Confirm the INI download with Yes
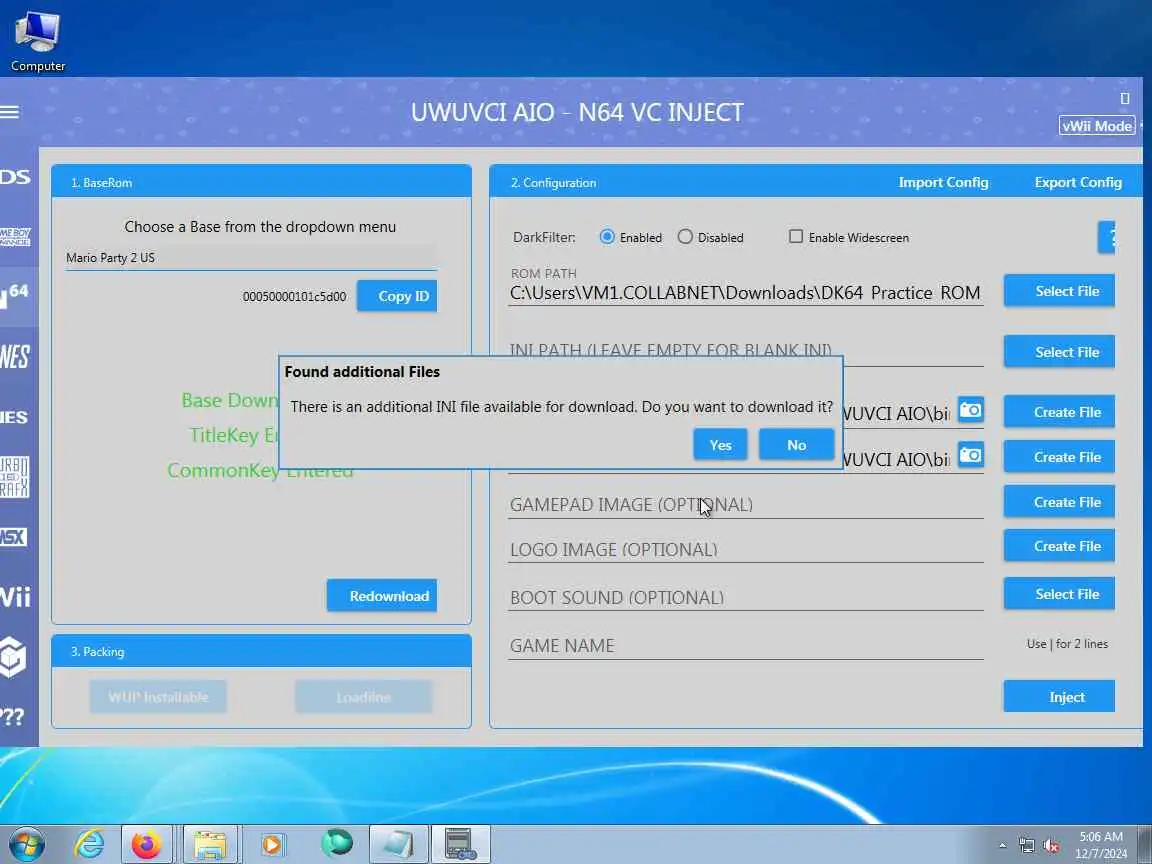This screenshot has width=1152, height=864. point(720,445)
